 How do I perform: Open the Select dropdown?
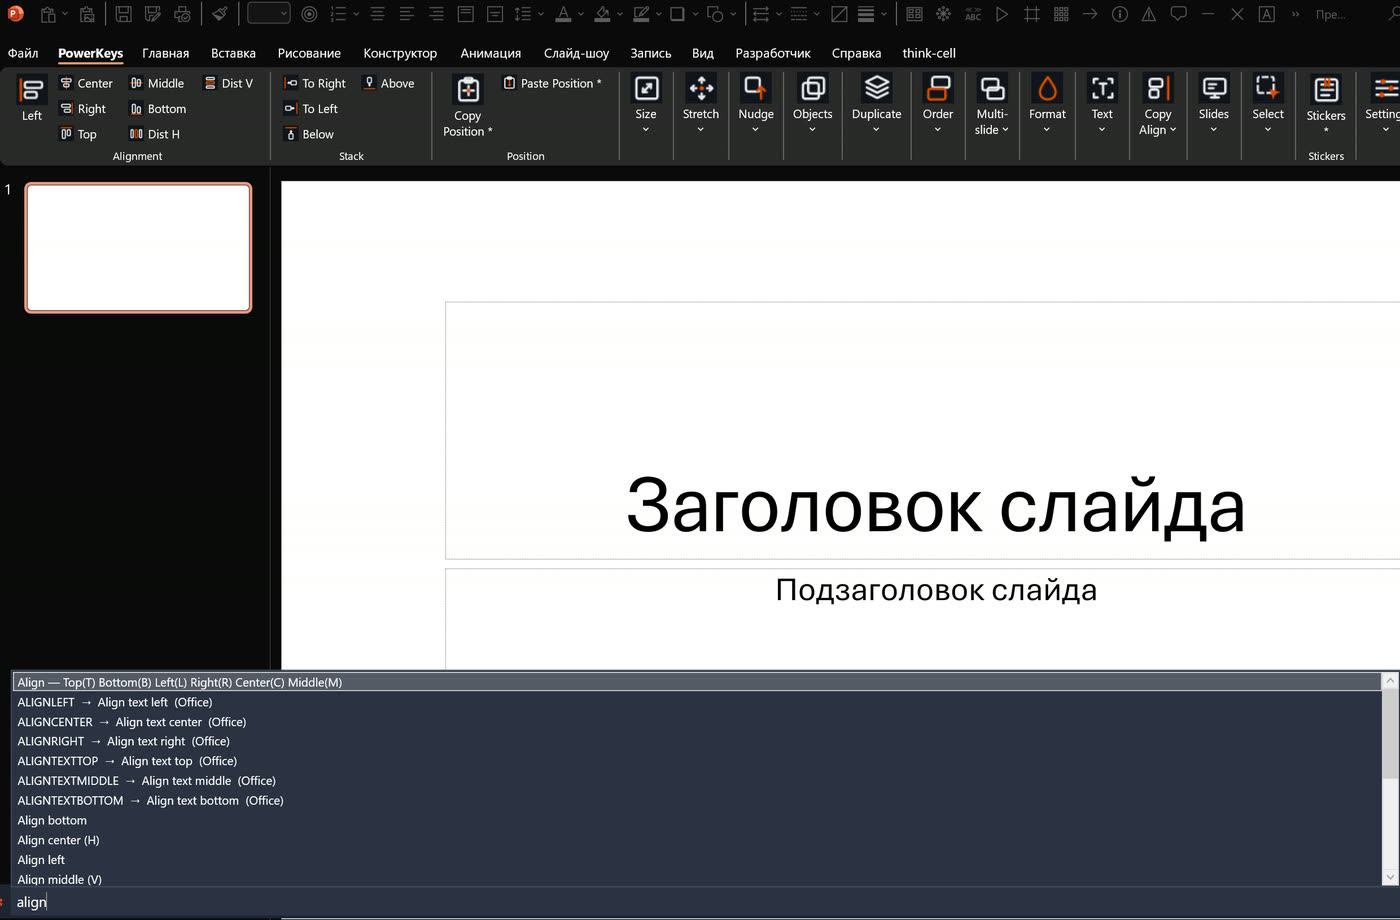1268,105
